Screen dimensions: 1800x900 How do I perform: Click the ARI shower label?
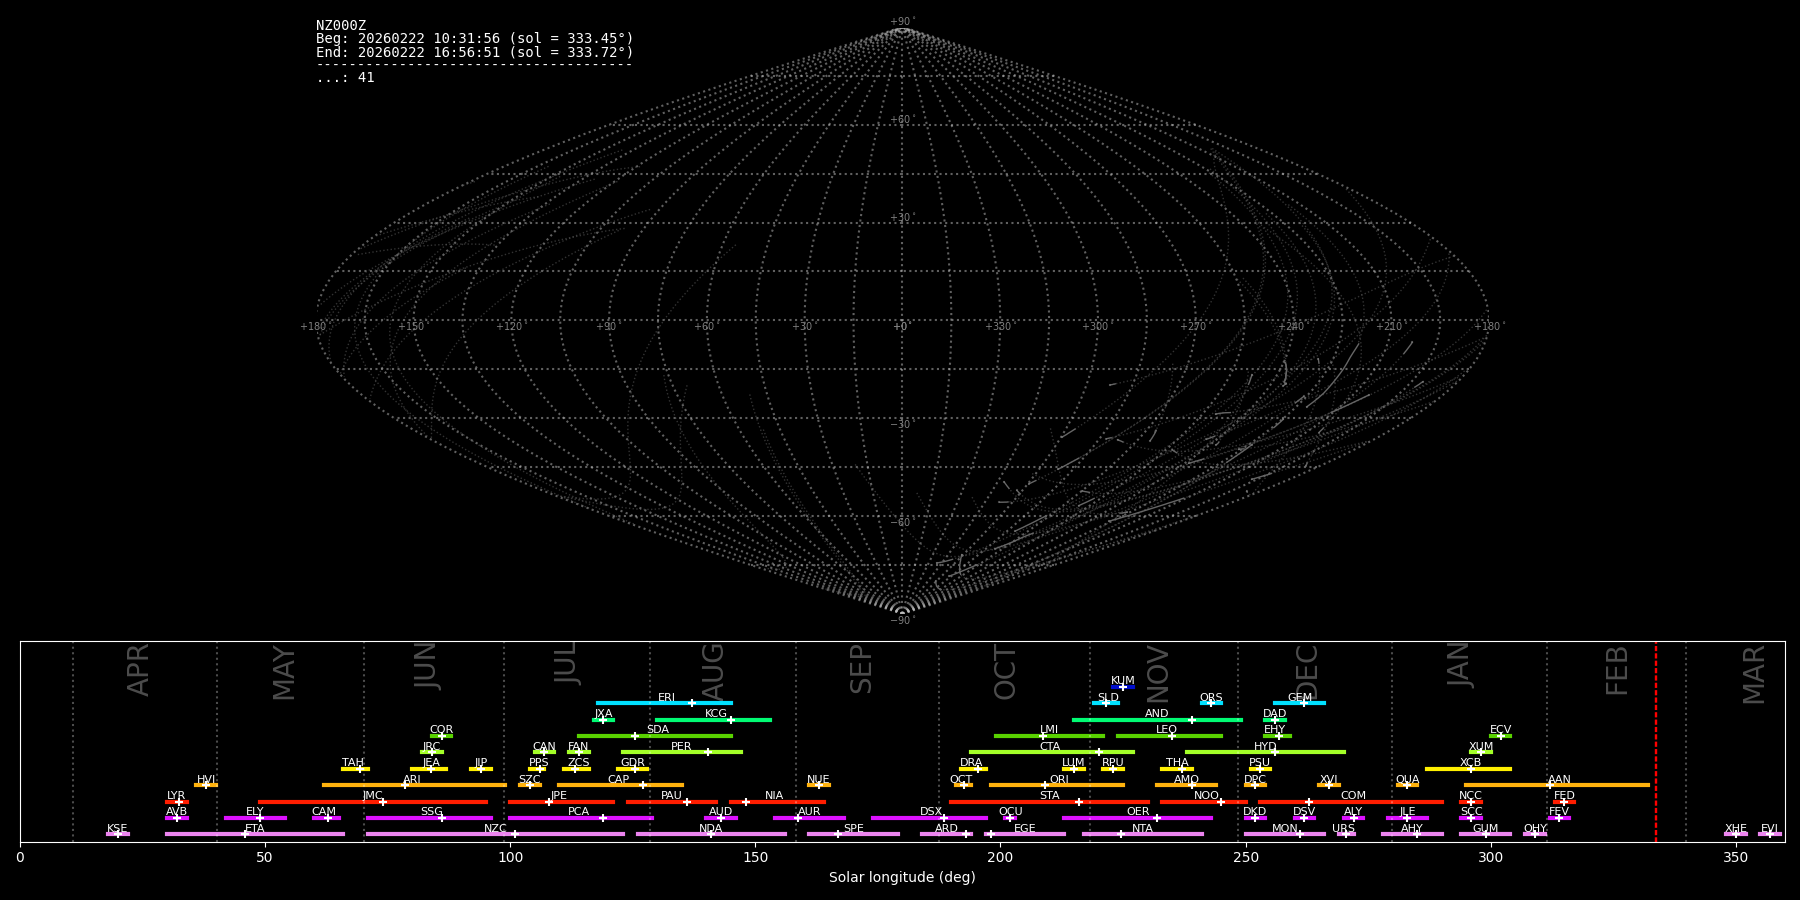pos(412,780)
